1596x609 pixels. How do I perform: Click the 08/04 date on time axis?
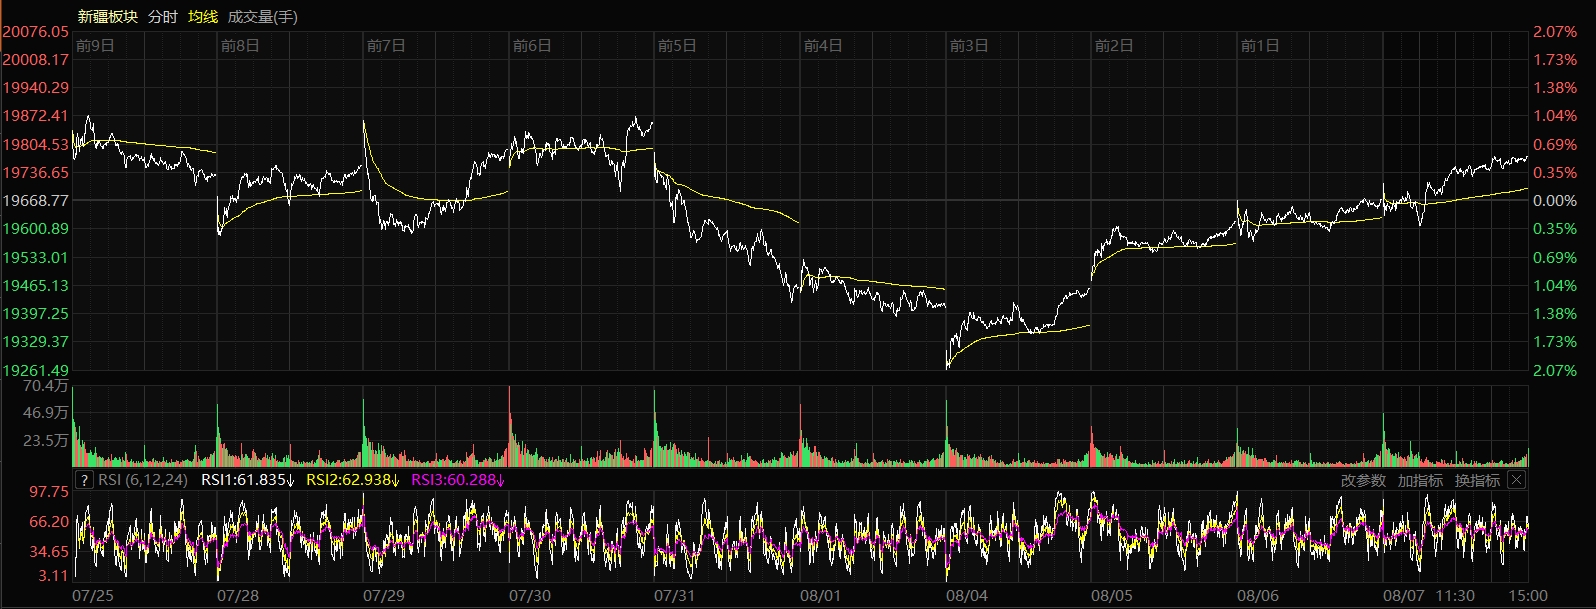(966, 596)
